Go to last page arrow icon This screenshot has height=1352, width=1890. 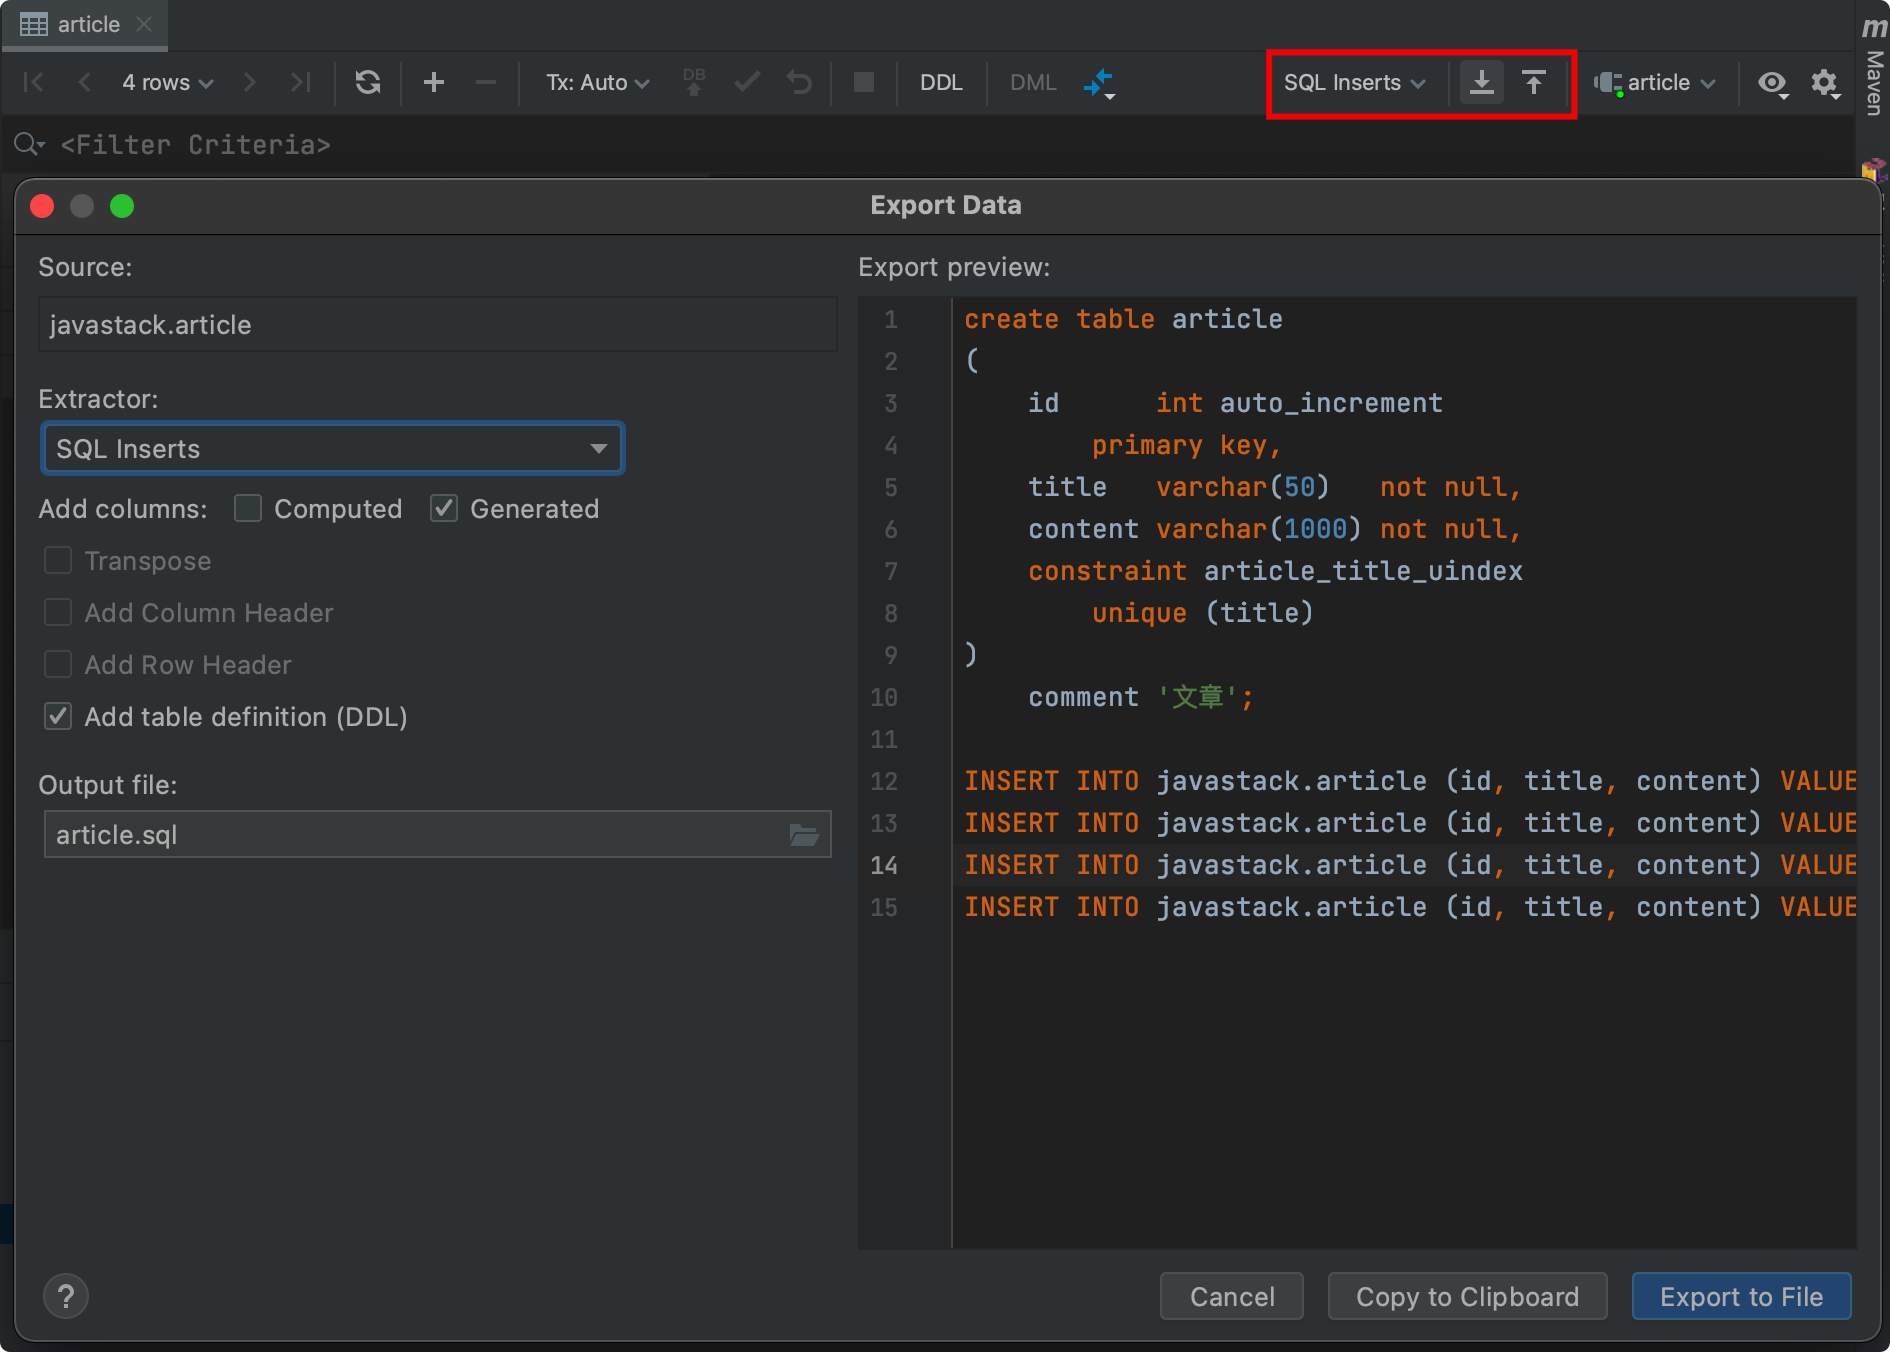(300, 83)
